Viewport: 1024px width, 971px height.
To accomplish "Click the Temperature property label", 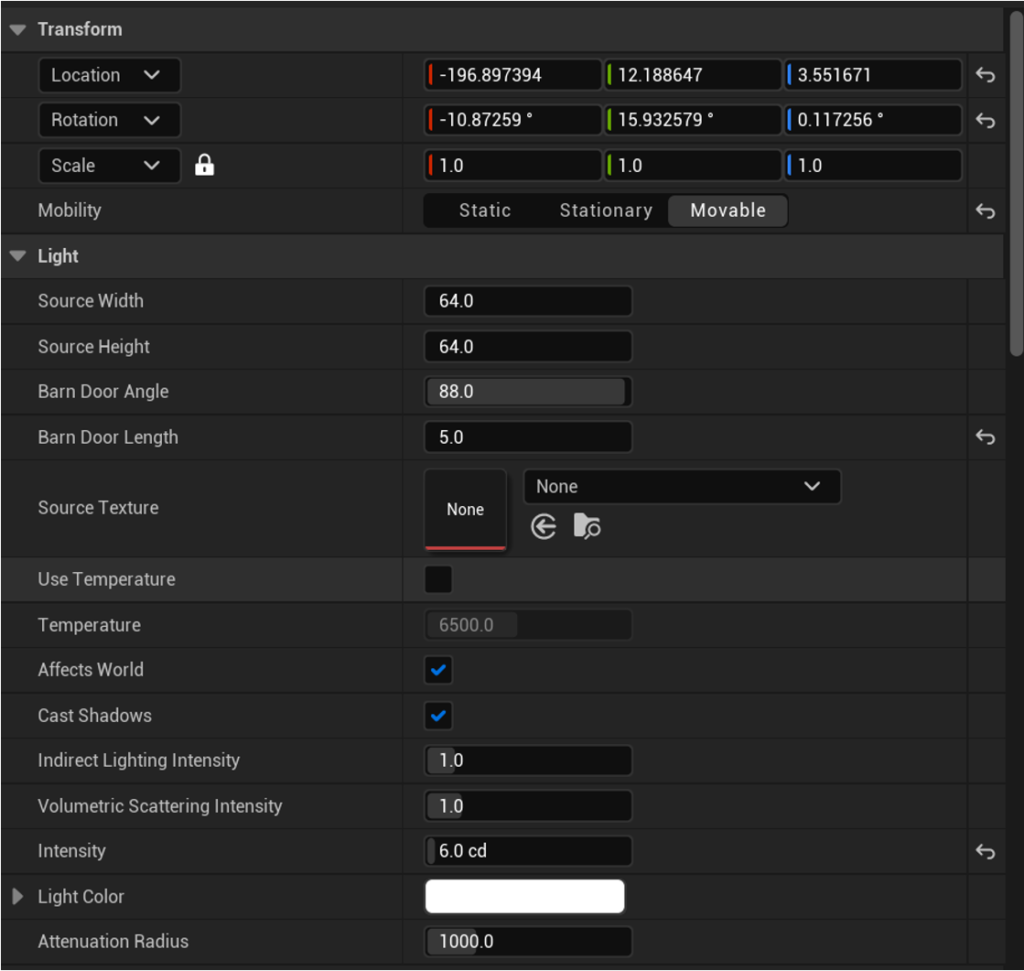I will click(89, 626).
